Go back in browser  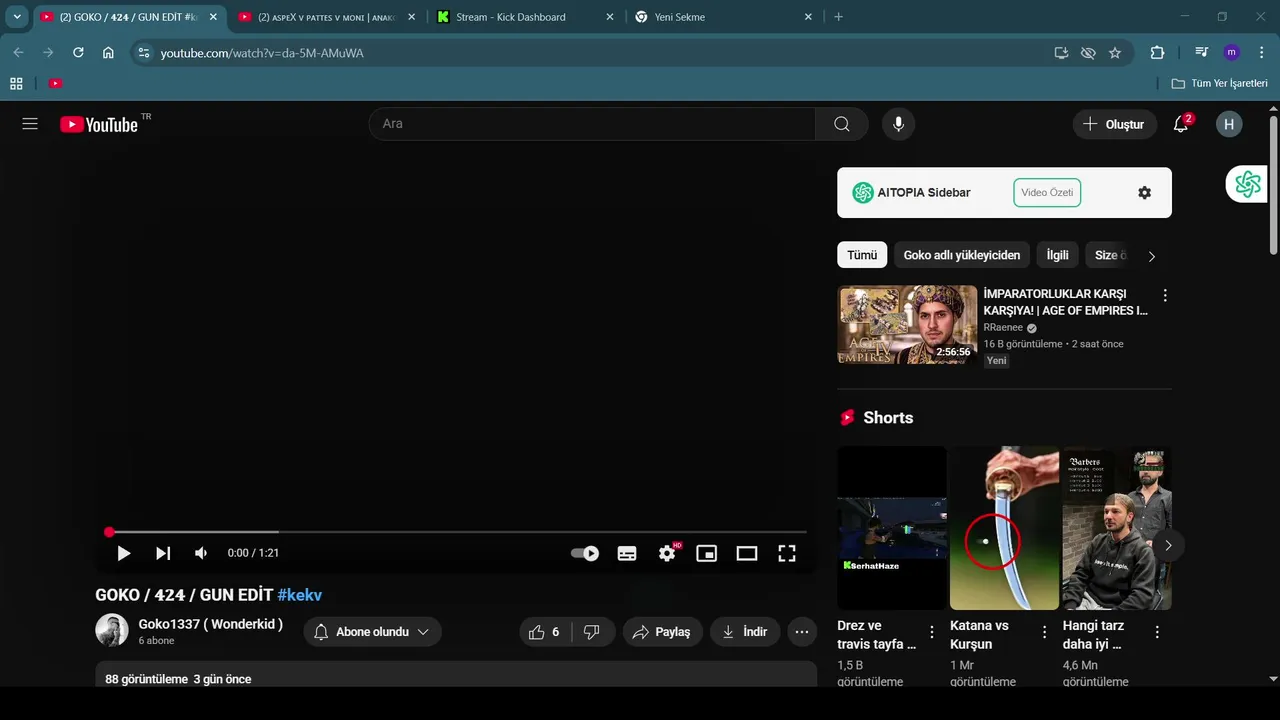[x=18, y=52]
